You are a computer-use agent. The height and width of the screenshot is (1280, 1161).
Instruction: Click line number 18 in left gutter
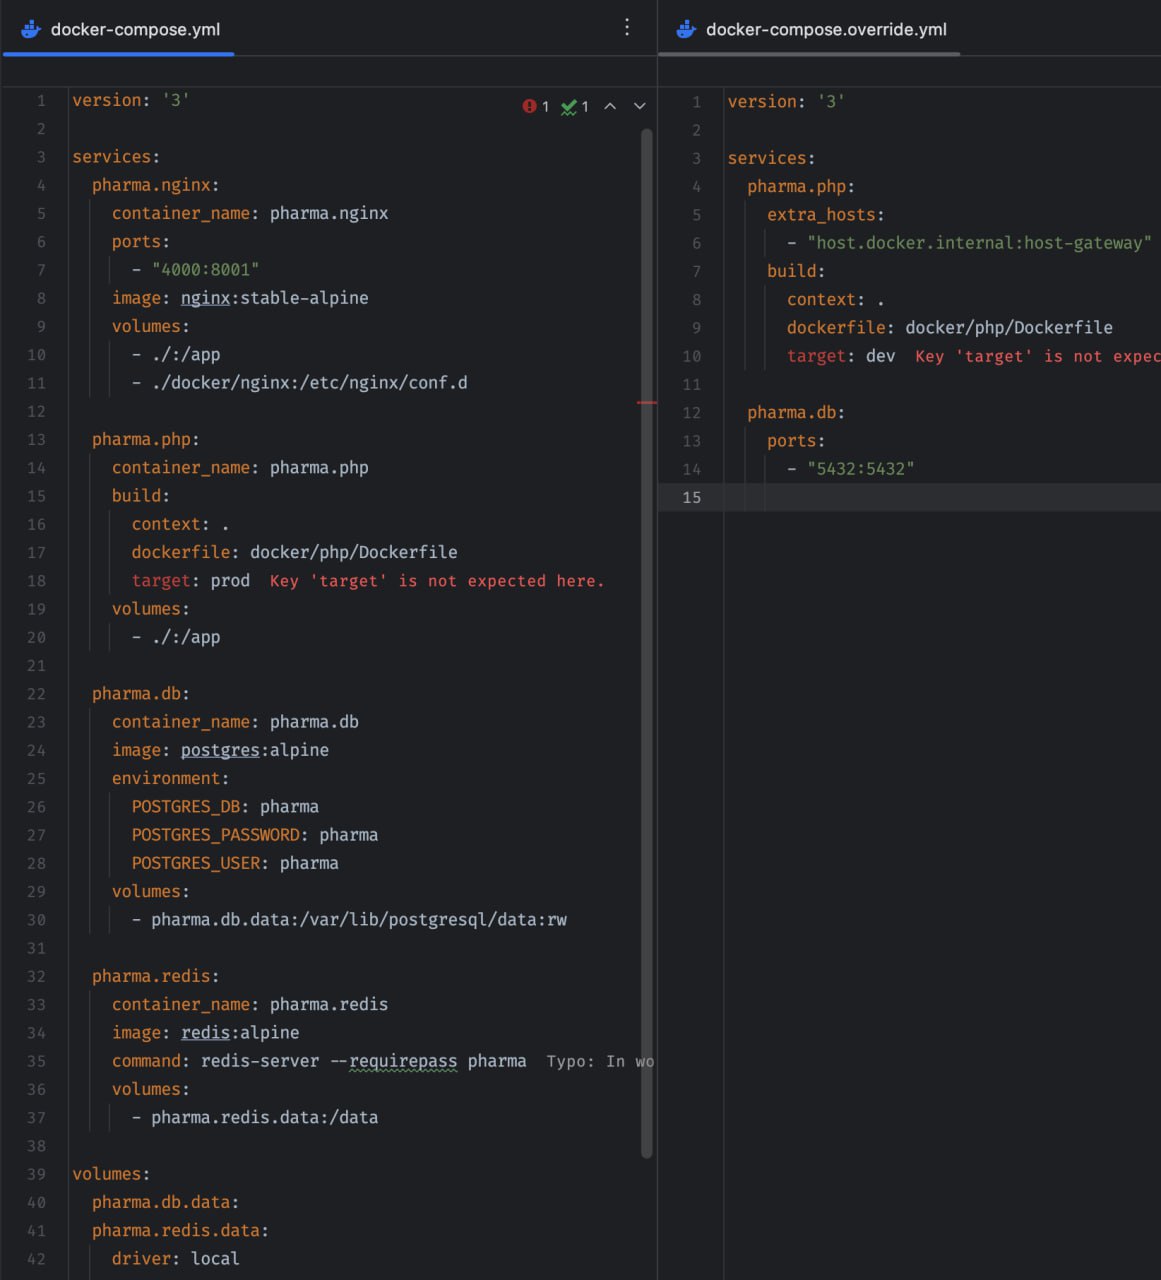point(36,581)
